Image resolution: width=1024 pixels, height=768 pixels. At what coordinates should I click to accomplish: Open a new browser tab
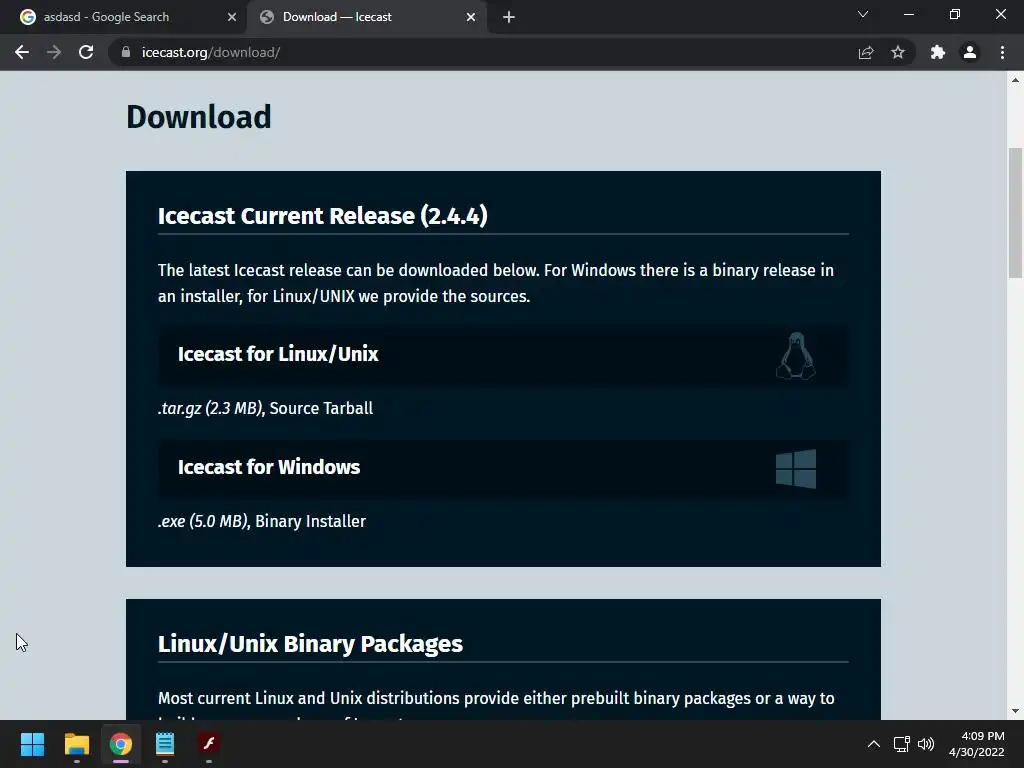click(x=509, y=17)
